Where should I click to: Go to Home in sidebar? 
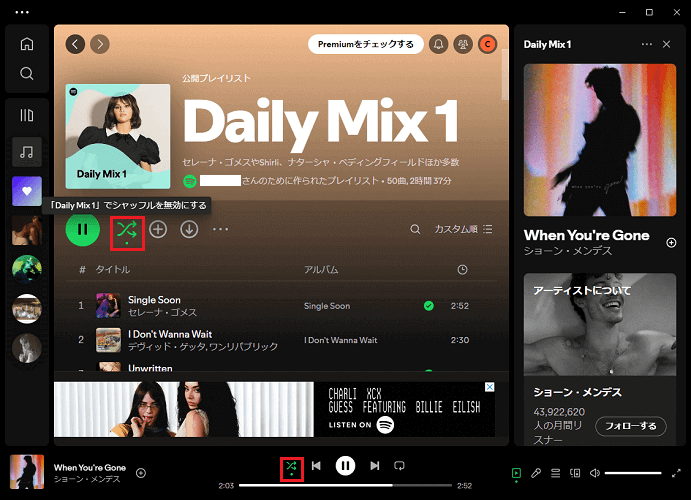(x=27, y=44)
